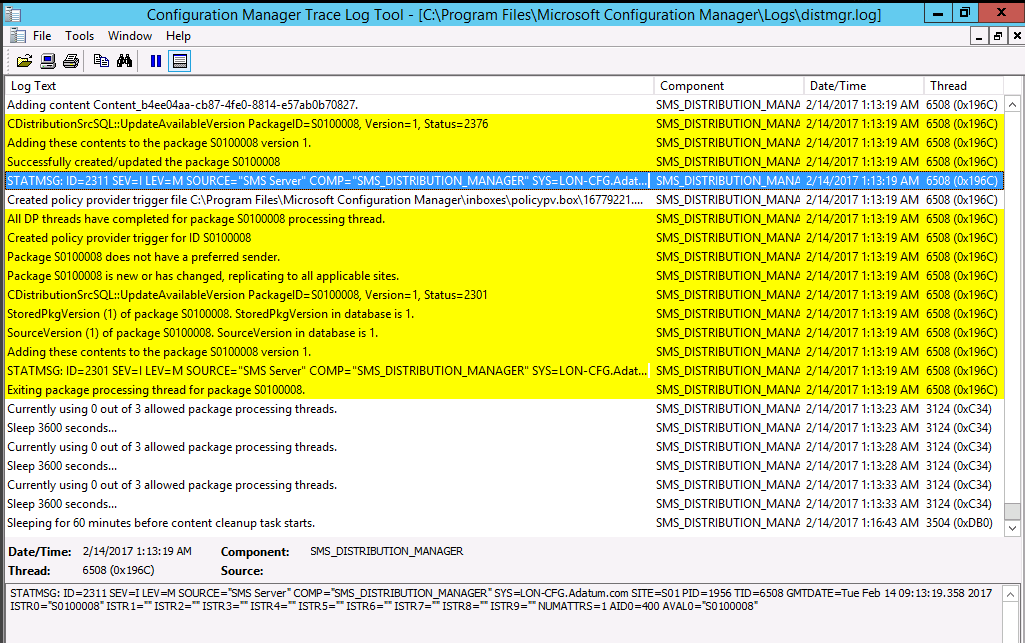1025x643 pixels.
Task: Pause log updating with the pause icon
Action: [155, 61]
